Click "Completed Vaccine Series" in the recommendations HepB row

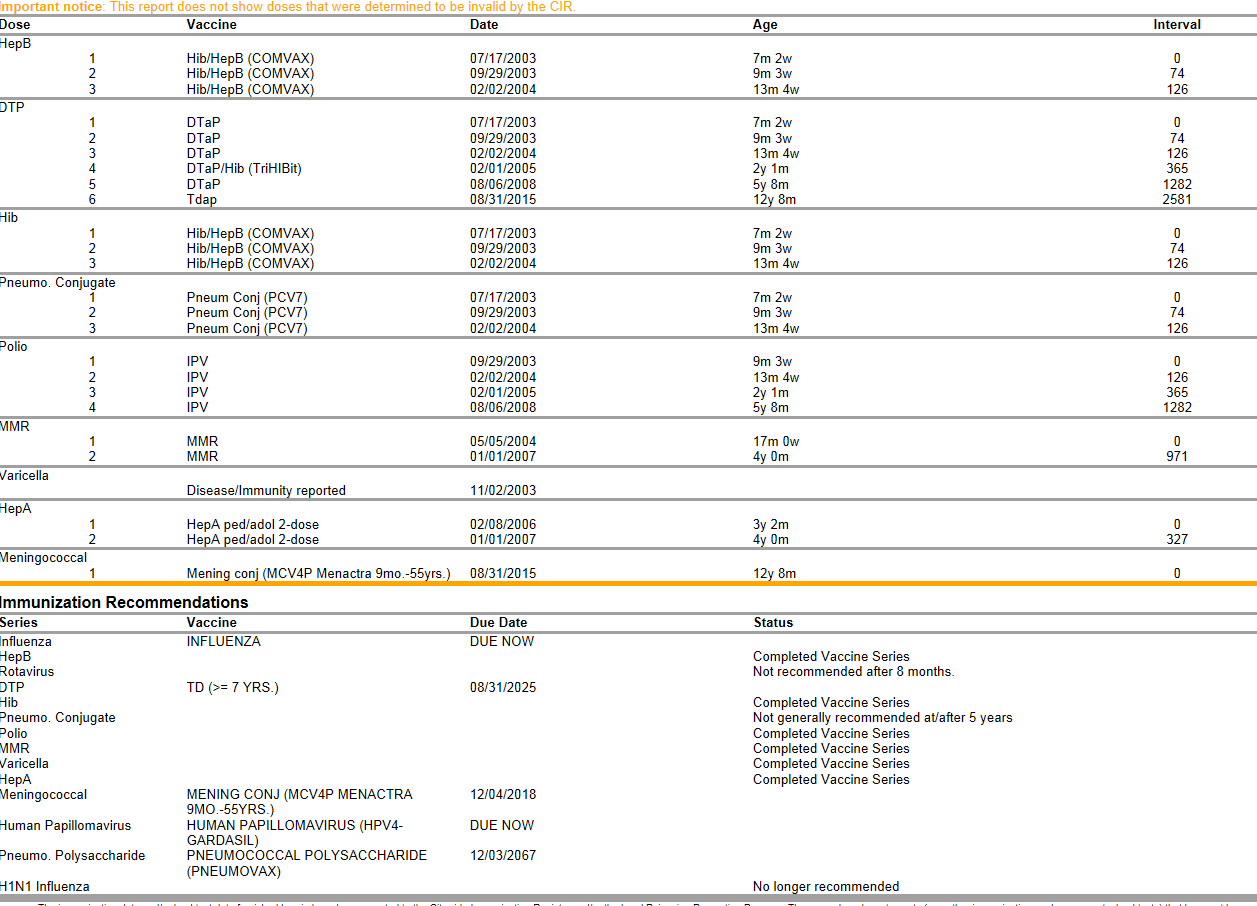pos(831,657)
